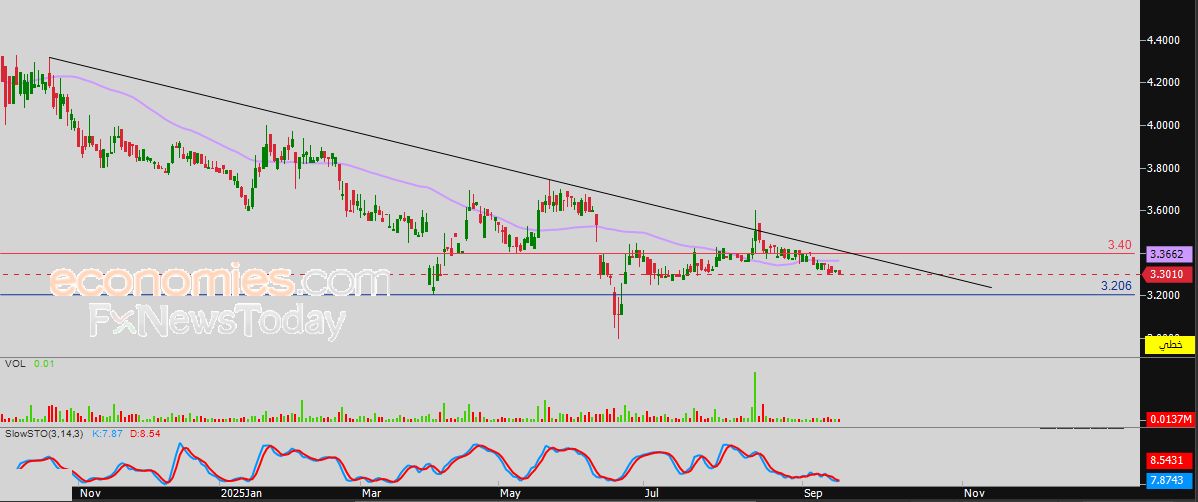Click the yellow خطي scale label
This screenshot has width=1198, height=502.
pos(1169,344)
